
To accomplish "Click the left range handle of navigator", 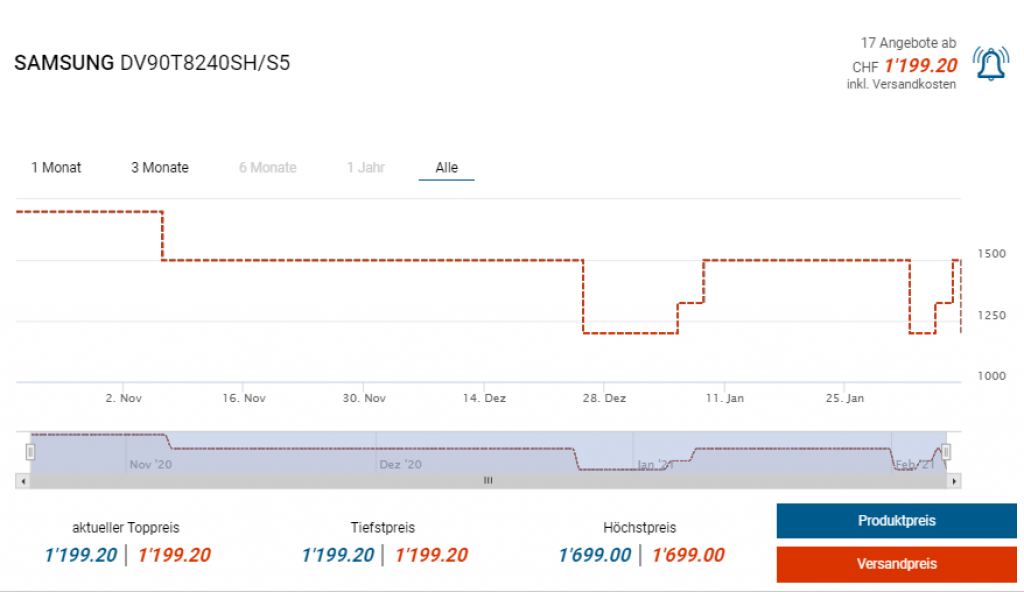I will [x=30, y=452].
